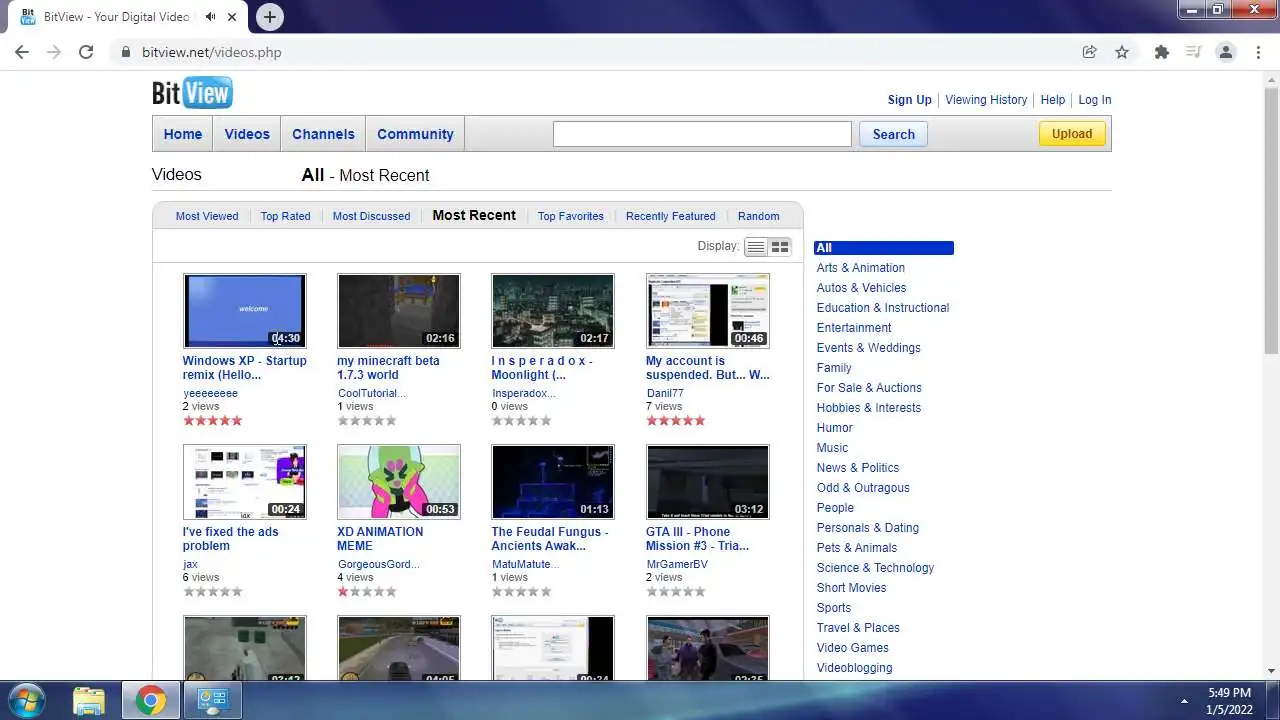
Task: Open the extensions puzzle icon
Action: pos(1161,52)
